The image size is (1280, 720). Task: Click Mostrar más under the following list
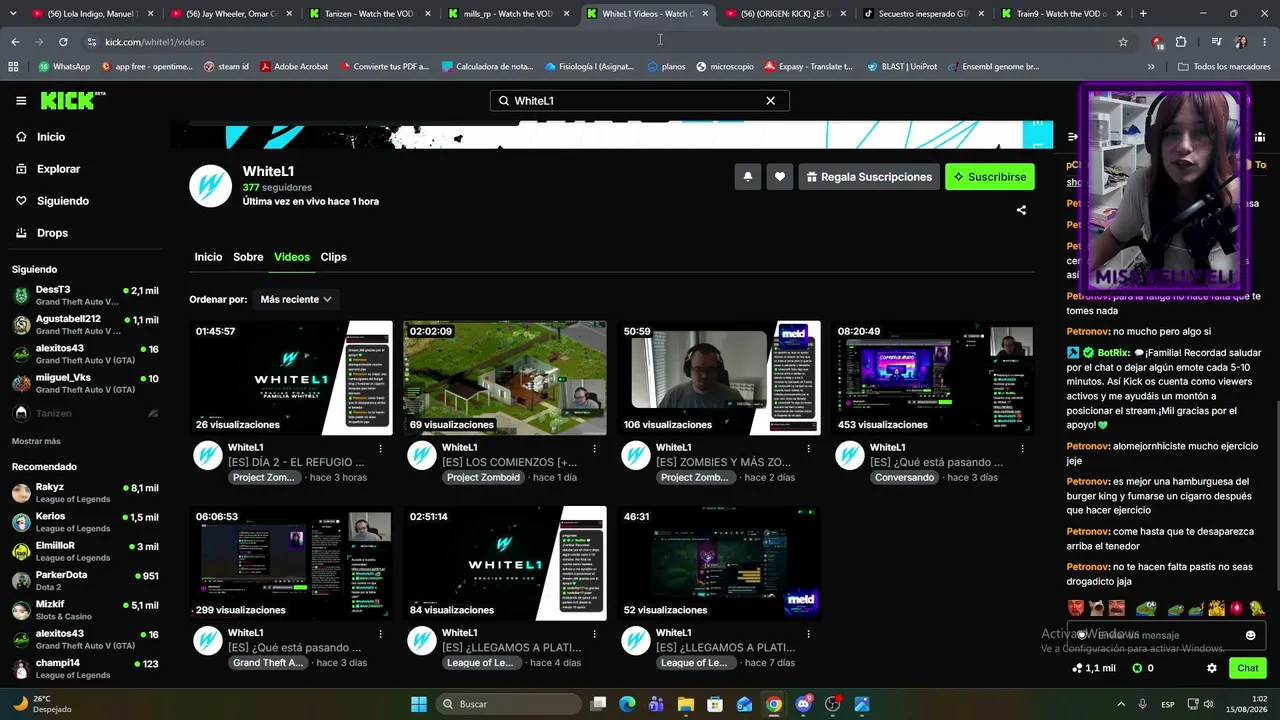[36, 441]
